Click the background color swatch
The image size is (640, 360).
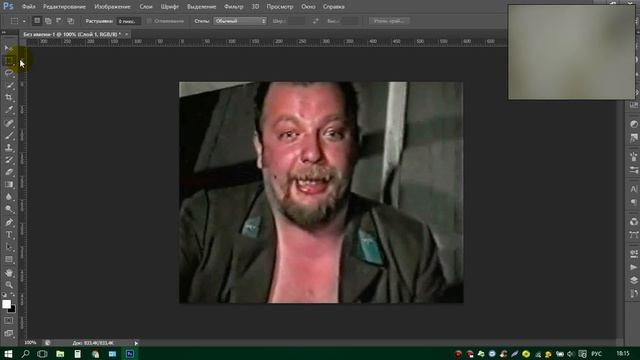[13, 310]
